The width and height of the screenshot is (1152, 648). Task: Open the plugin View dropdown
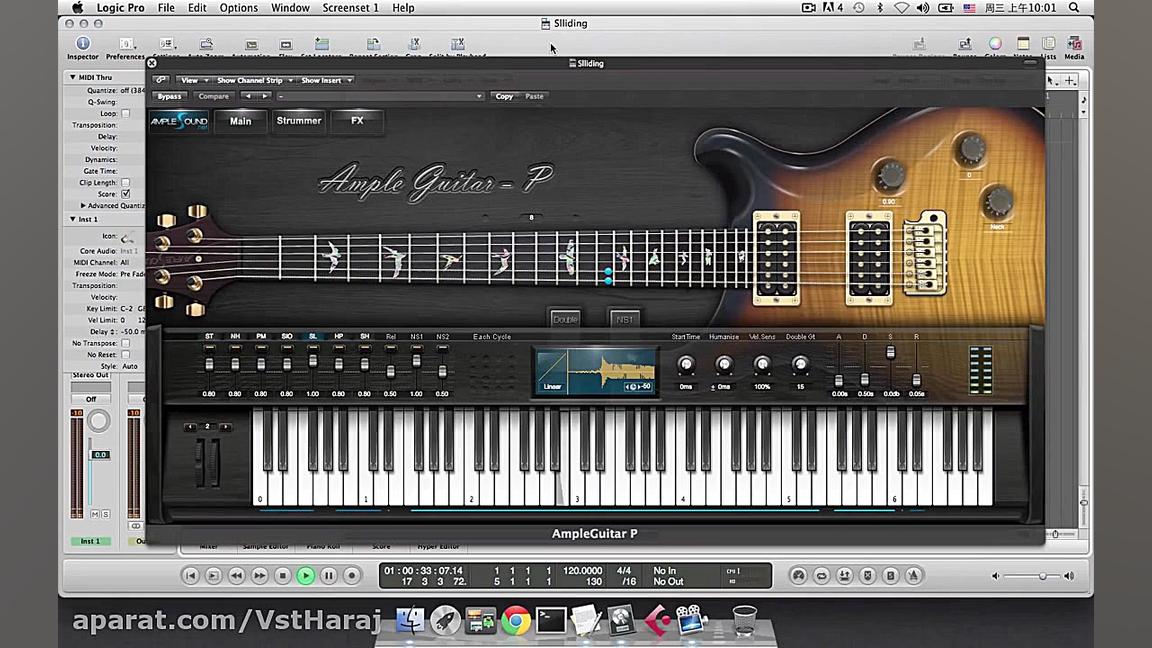[194, 80]
